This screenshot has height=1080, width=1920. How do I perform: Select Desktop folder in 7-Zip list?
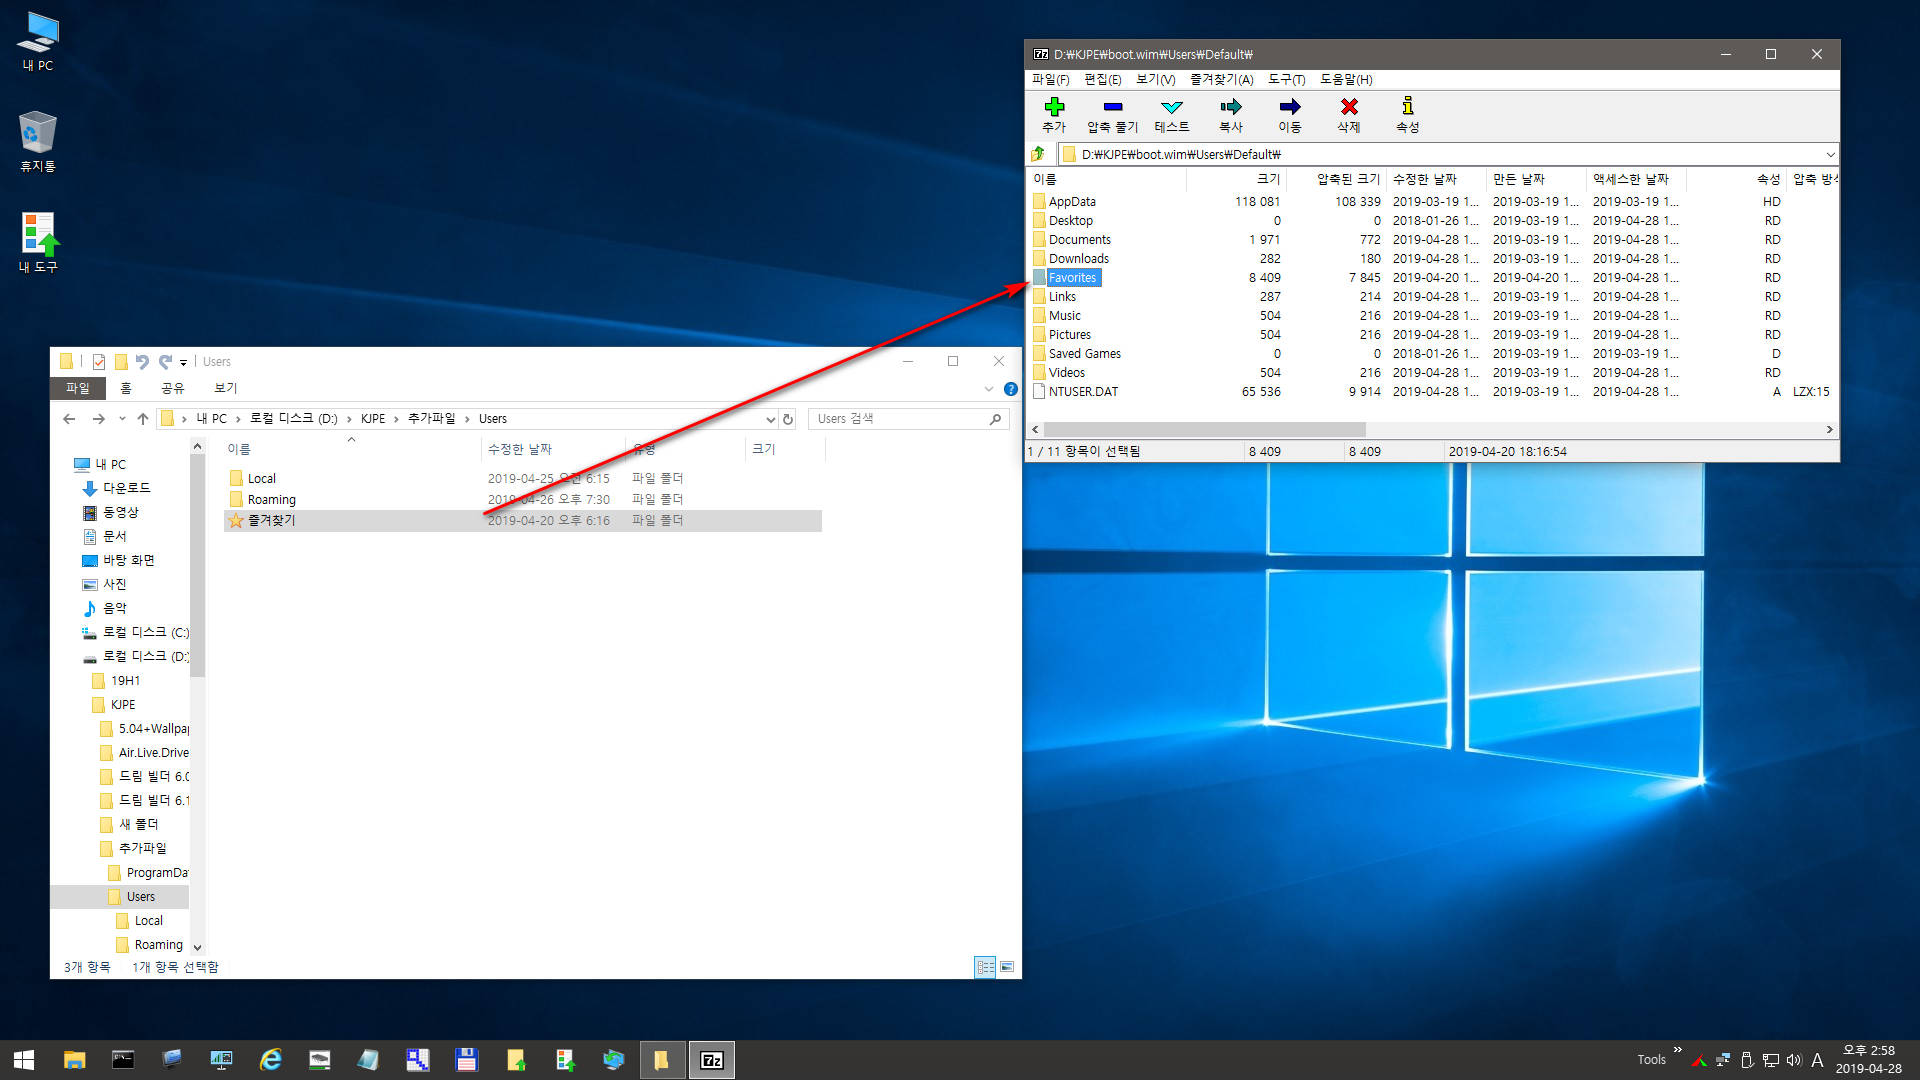click(x=1070, y=220)
